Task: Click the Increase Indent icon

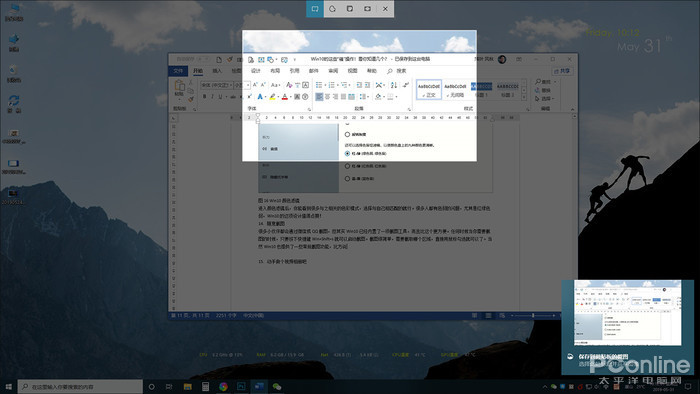Action: [x=367, y=85]
